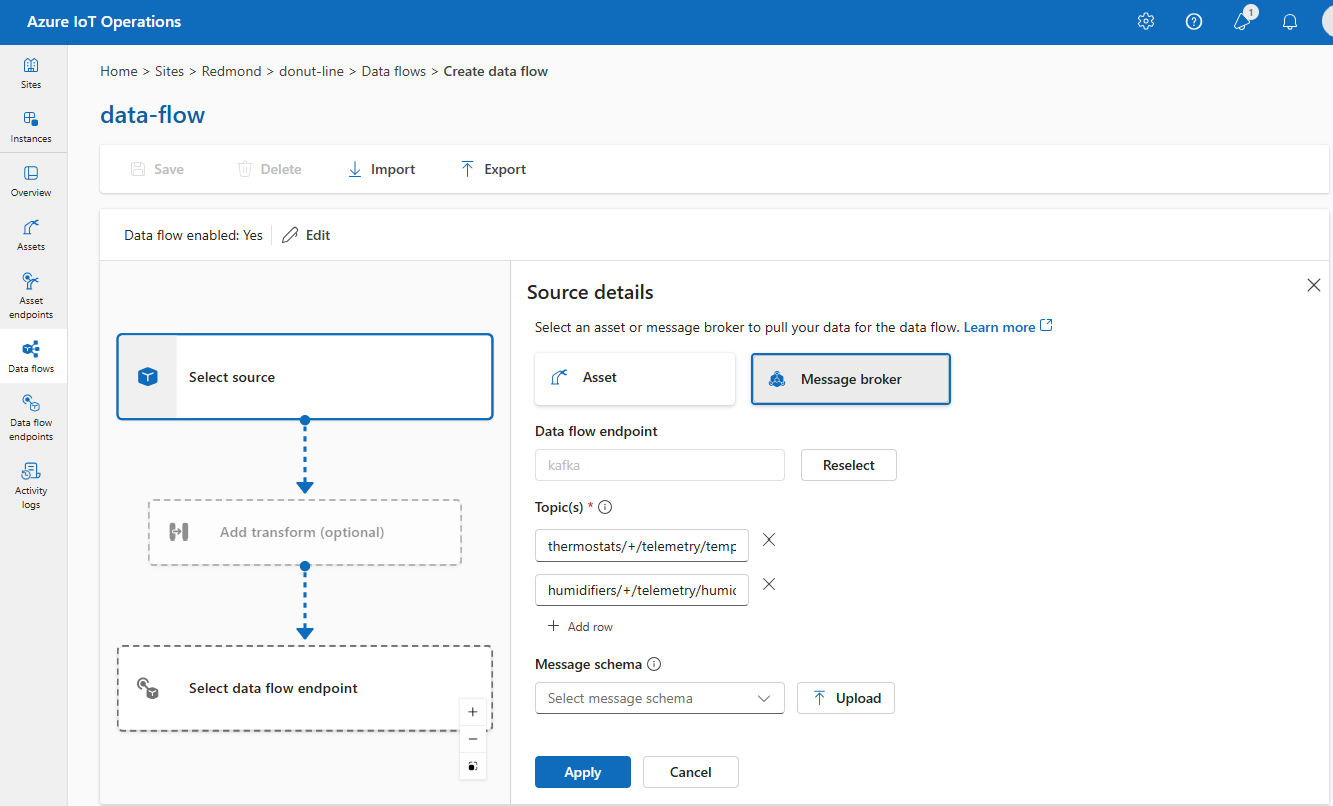Viewport: 1333px width, 806px height.
Task: Go to Home breadcrumb
Action: pos(119,71)
